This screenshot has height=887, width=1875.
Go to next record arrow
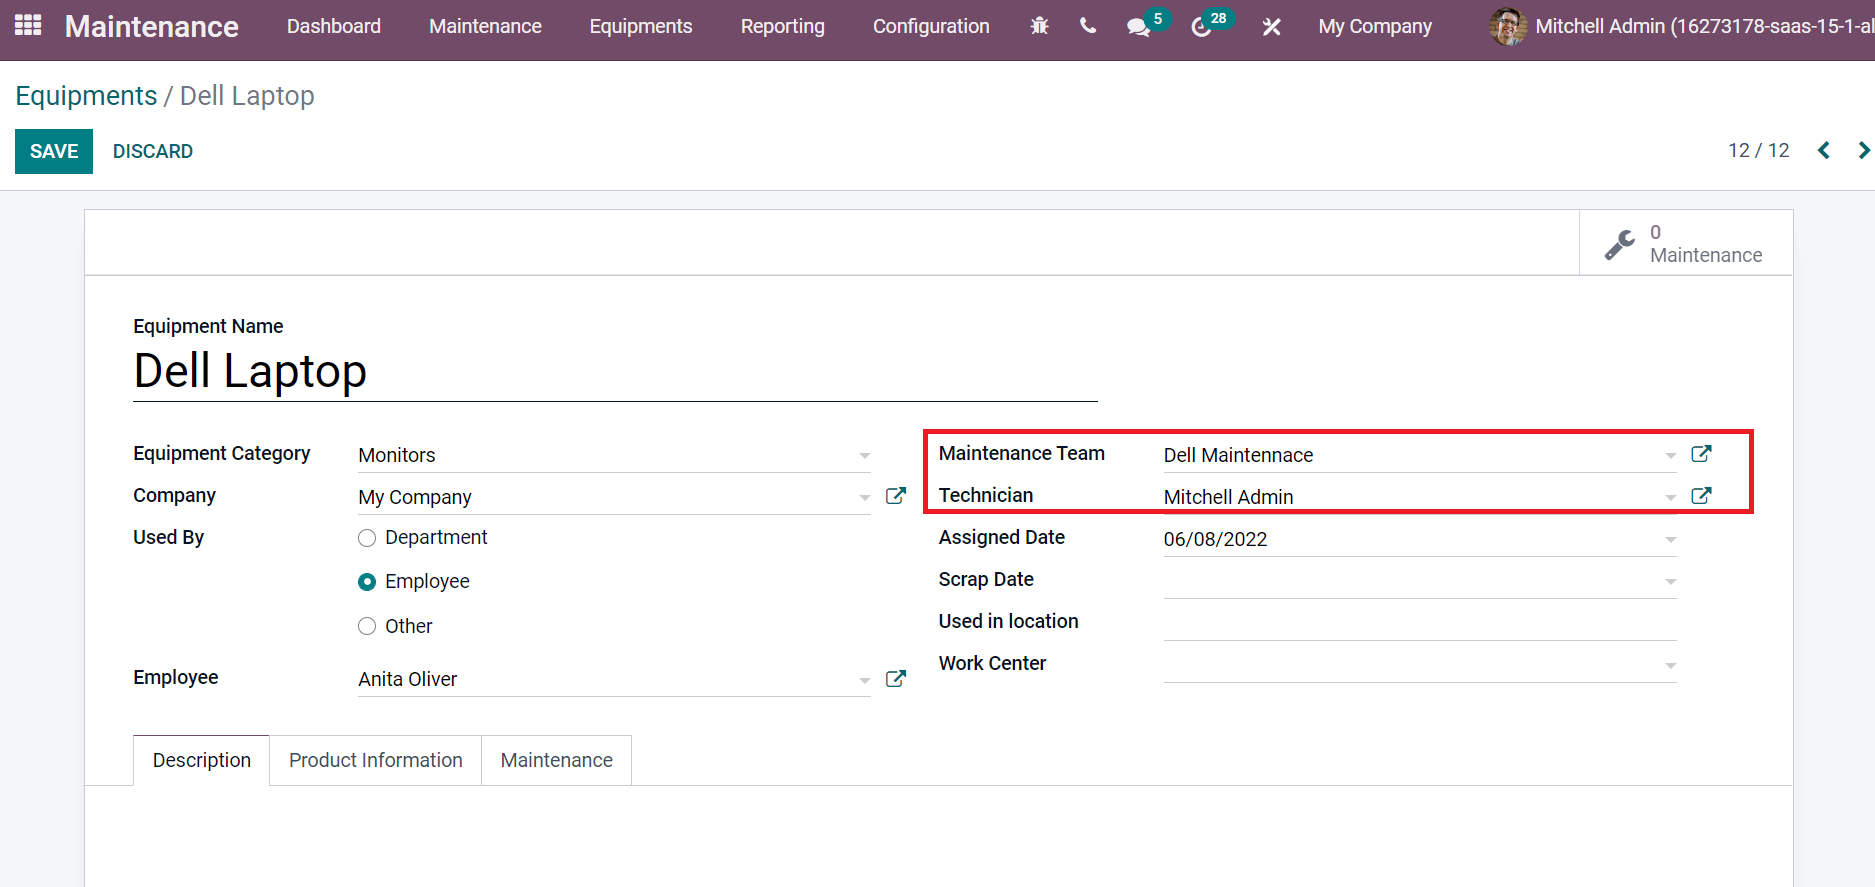coord(1864,150)
